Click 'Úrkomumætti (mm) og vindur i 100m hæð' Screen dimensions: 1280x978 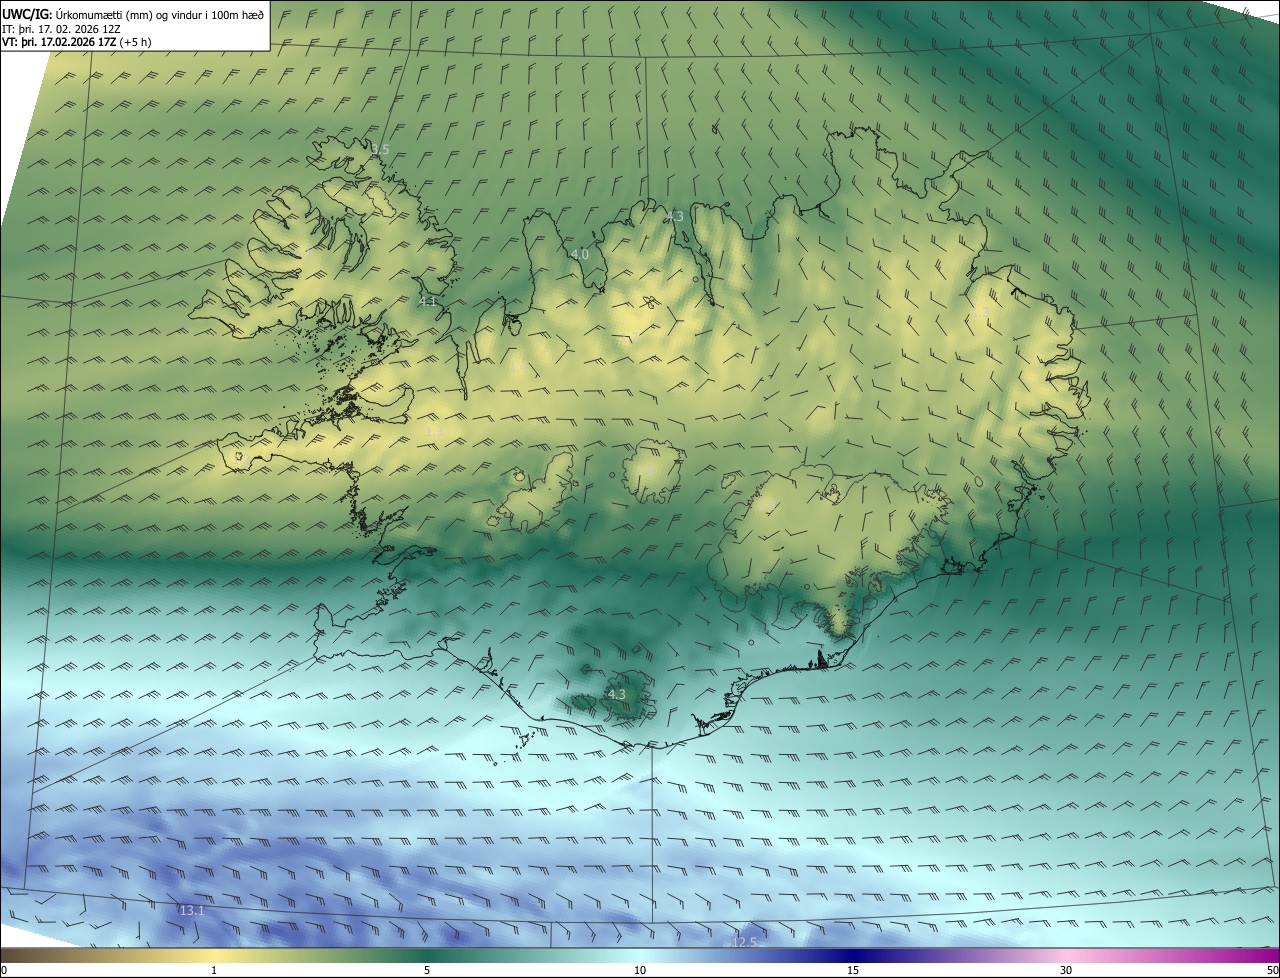(160, 14)
